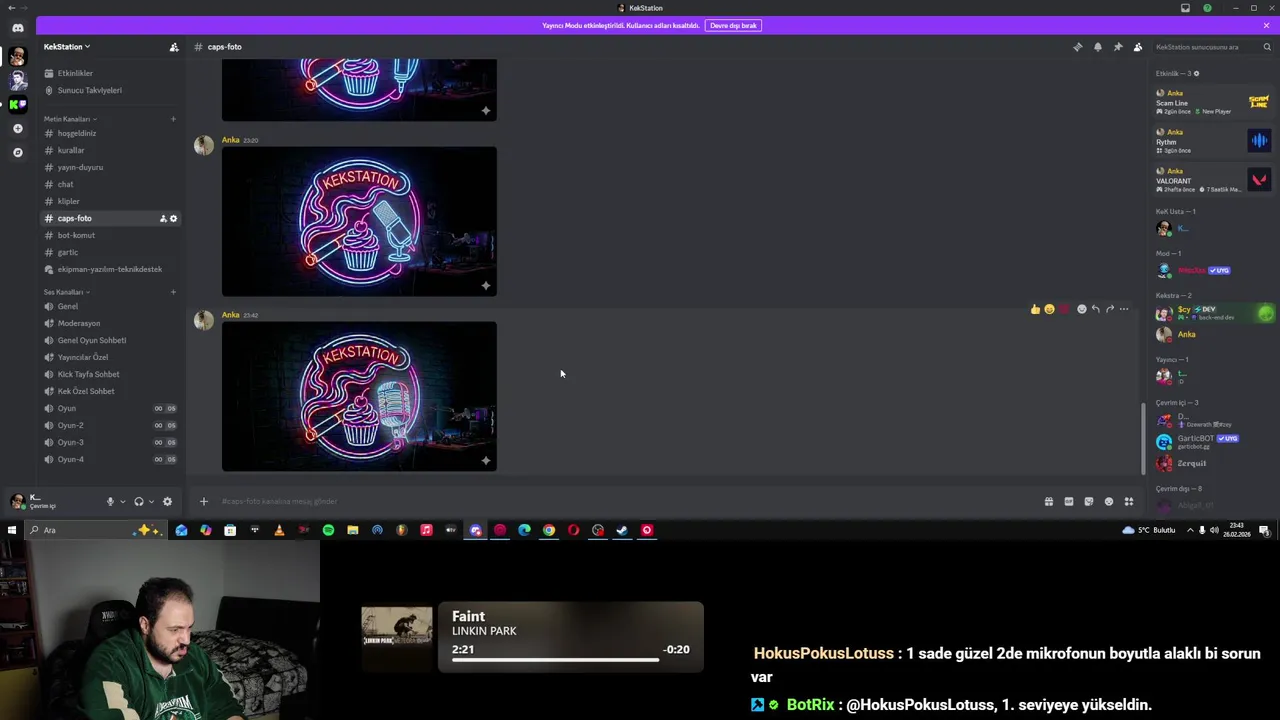Open Discord direct messages home icon
The width and height of the screenshot is (1280, 720).
click(x=17, y=28)
